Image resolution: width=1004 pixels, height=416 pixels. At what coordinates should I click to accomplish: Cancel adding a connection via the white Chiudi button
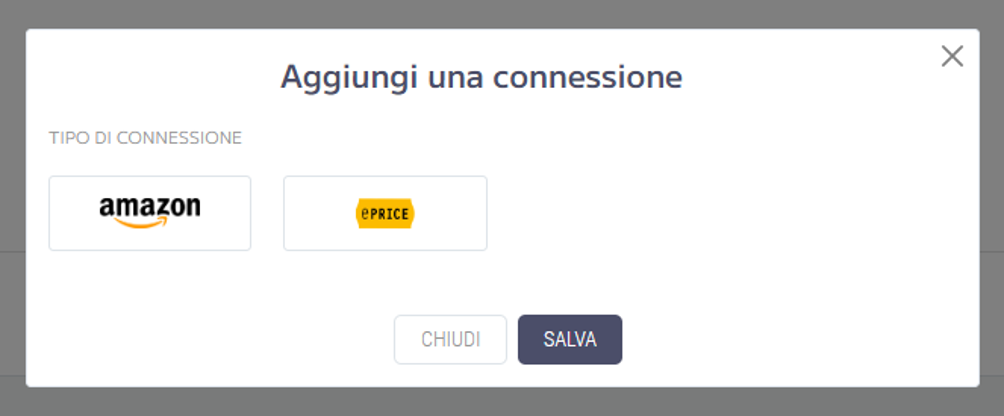click(450, 339)
